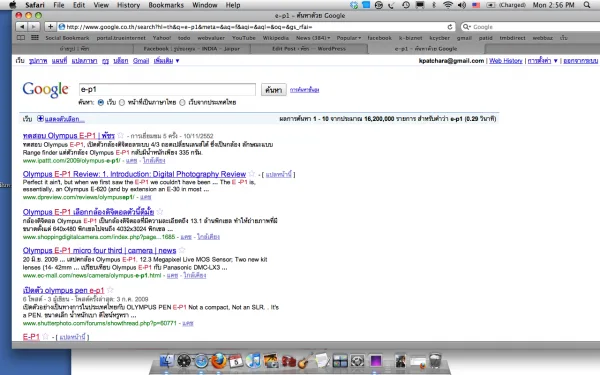Go back with Safari's back arrow
600x375 pixels.
(22, 27)
